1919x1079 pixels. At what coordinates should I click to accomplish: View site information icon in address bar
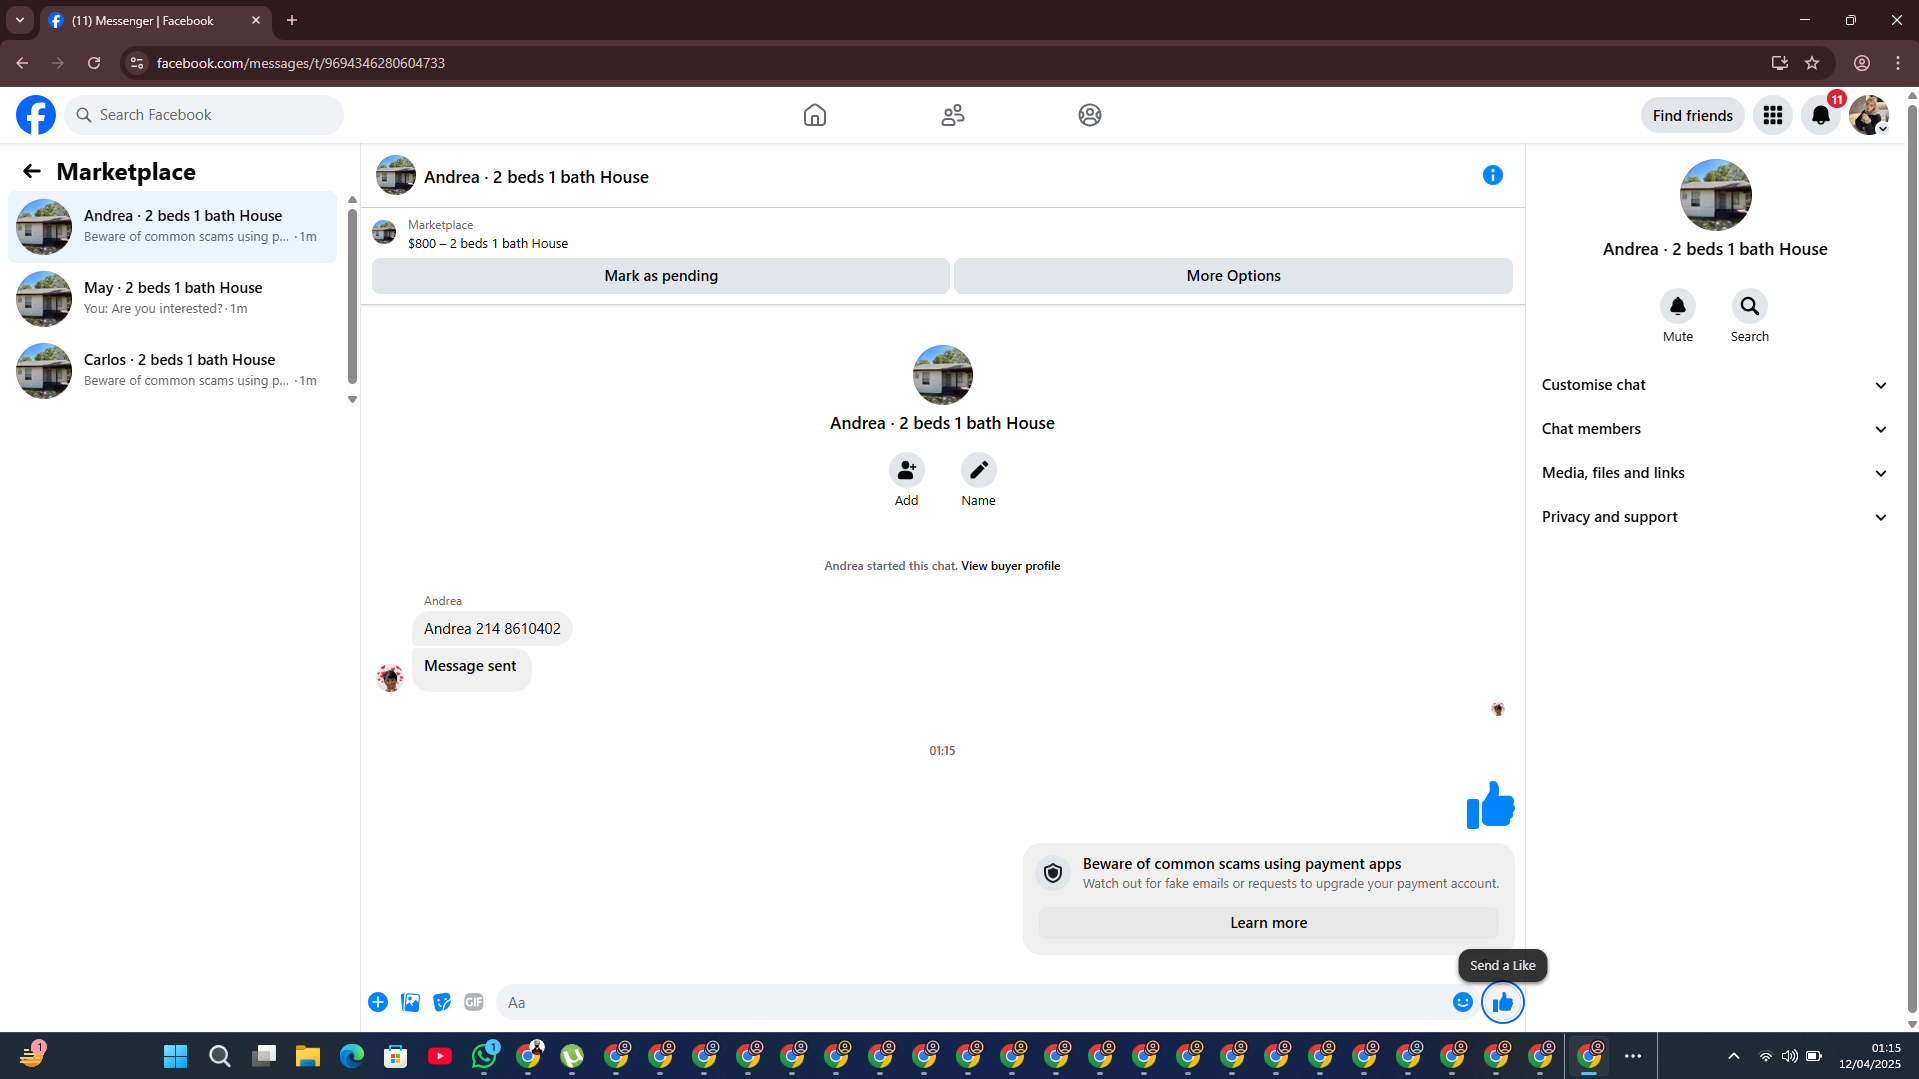(x=137, y=63)
